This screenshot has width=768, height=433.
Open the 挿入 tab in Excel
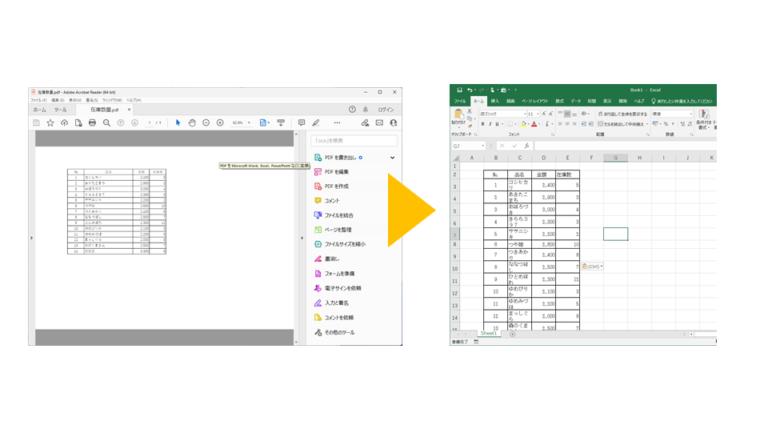tap(495, 101)
